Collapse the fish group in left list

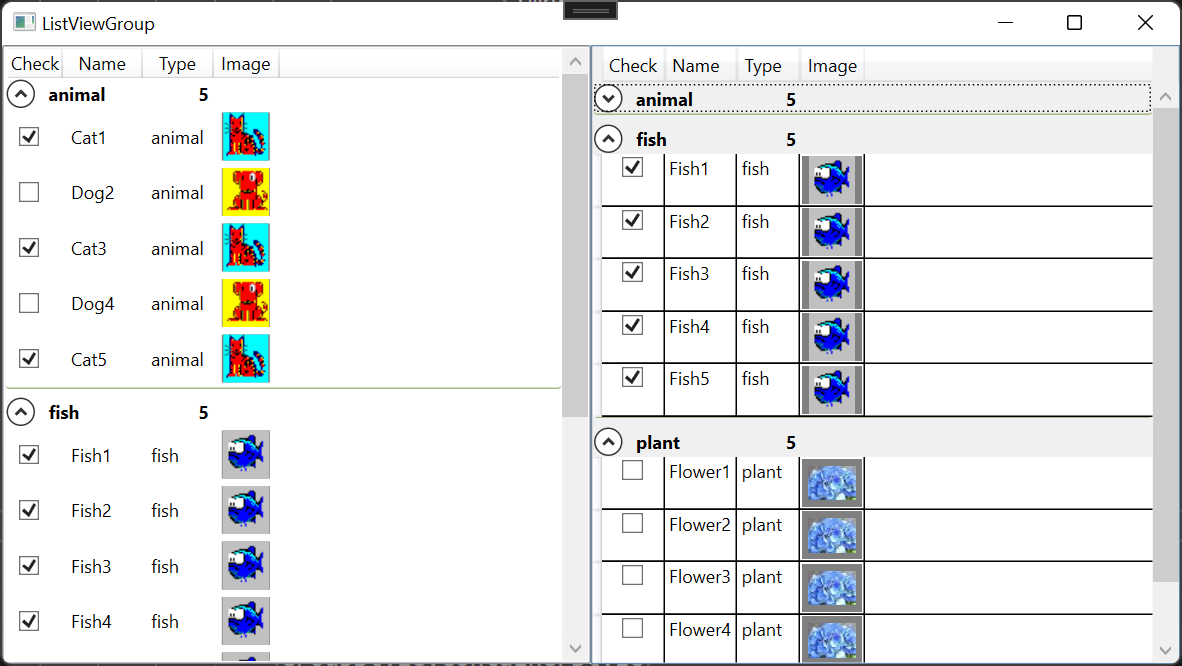click(21, 412)
